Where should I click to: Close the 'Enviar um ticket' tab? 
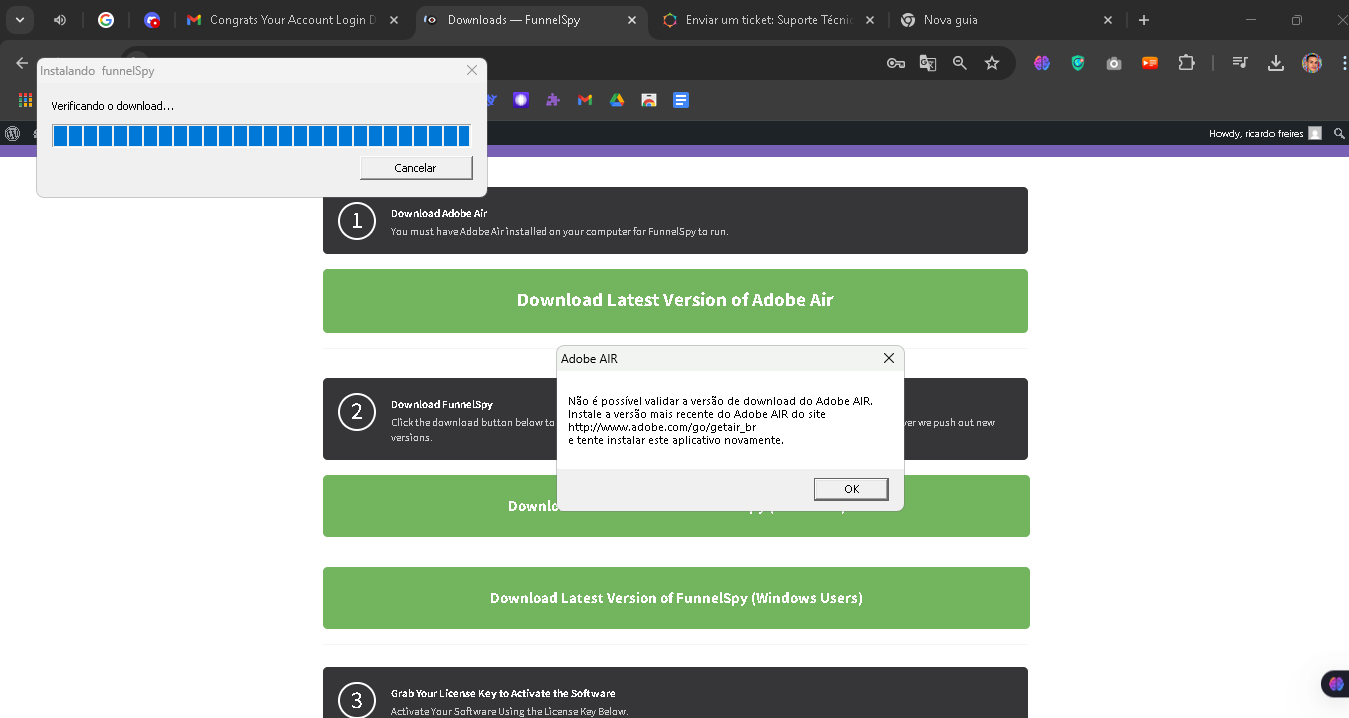[870, 20]
